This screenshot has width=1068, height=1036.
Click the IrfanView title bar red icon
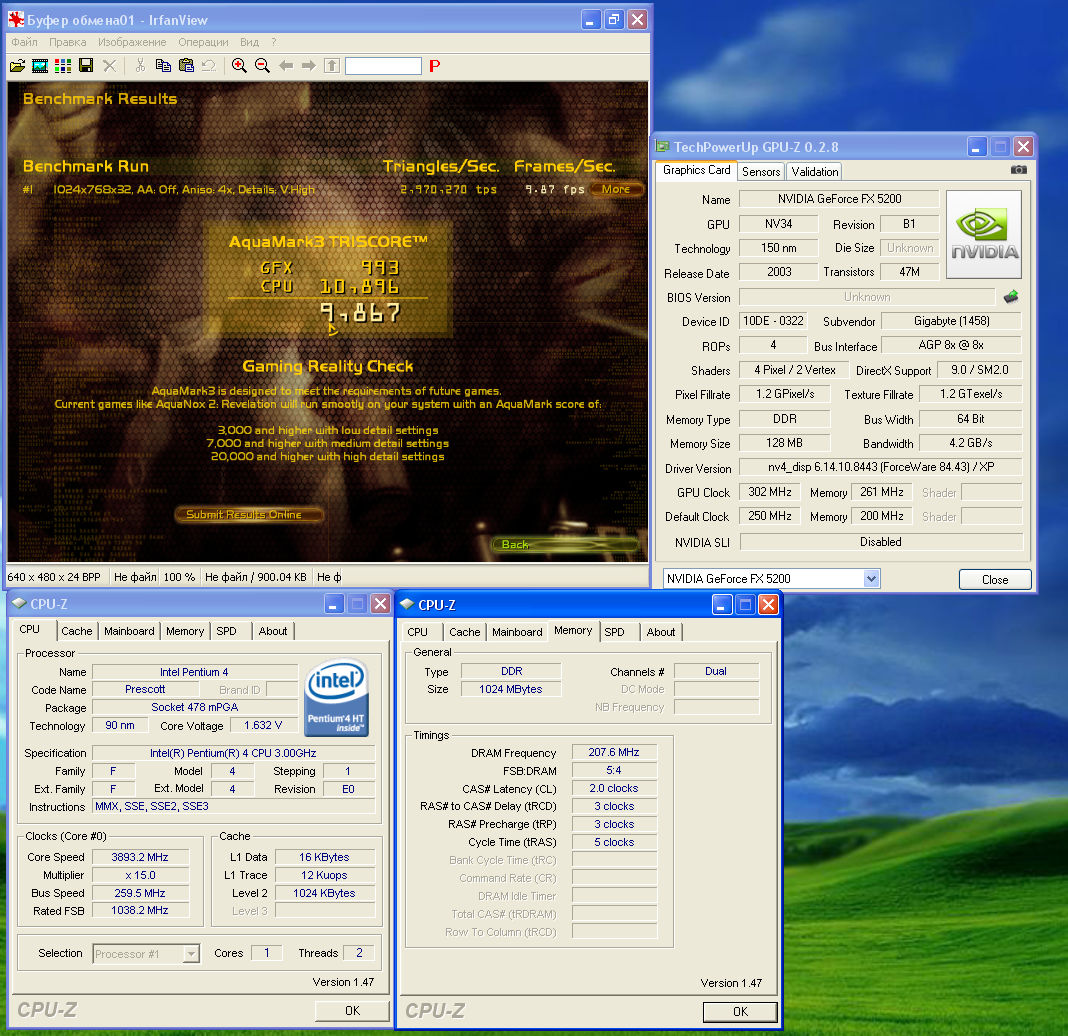click(16, 20)
